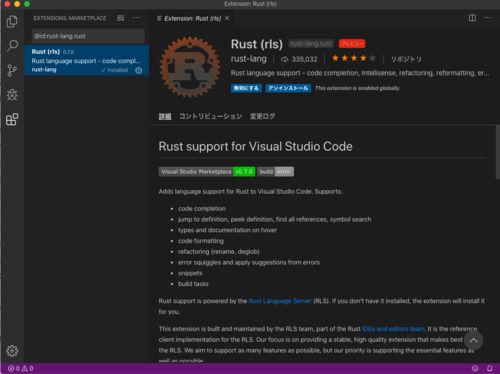Close the Extension: Rust (rls) tab

pos(227,18)
